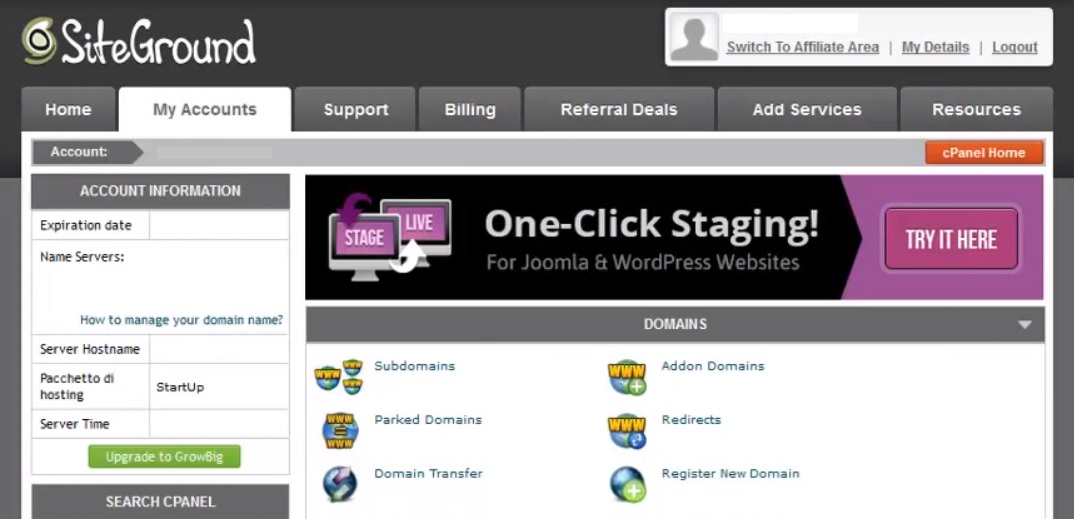
Task: Open the Subdomains icon
Action: tap(339, 376)
